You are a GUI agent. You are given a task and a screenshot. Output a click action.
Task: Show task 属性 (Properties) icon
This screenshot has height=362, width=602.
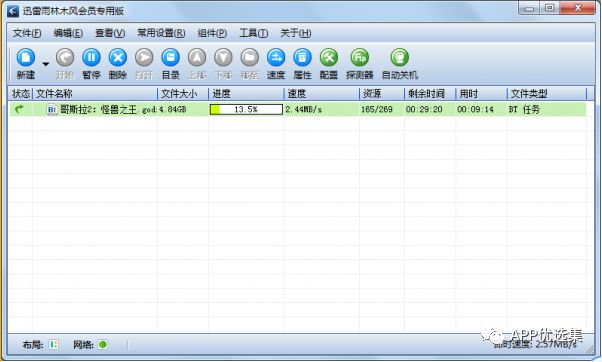pyautogui.click(x=303, y=58)
